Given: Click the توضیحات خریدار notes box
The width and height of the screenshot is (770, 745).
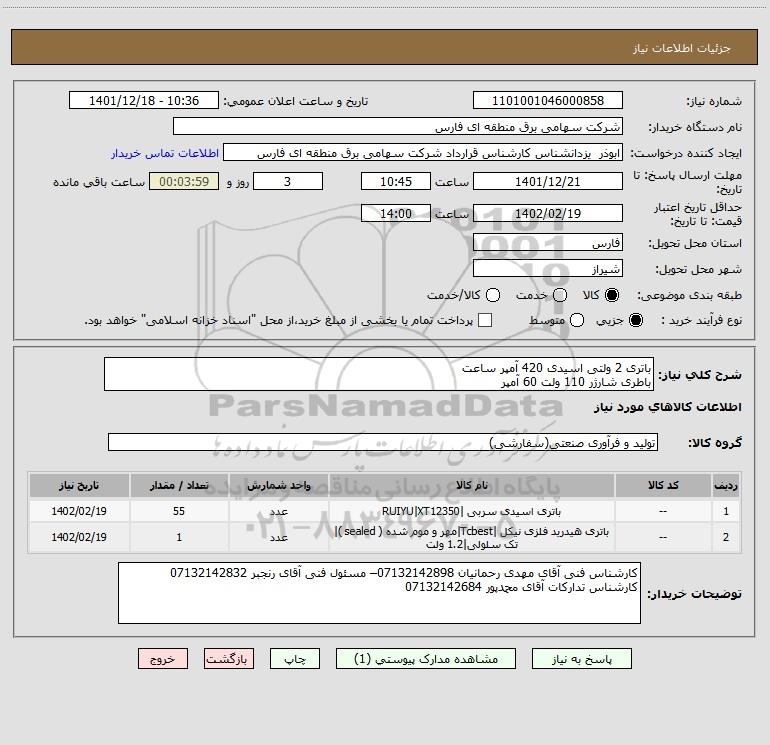Looking at the screenshot, I should click(x=379, y=593).
